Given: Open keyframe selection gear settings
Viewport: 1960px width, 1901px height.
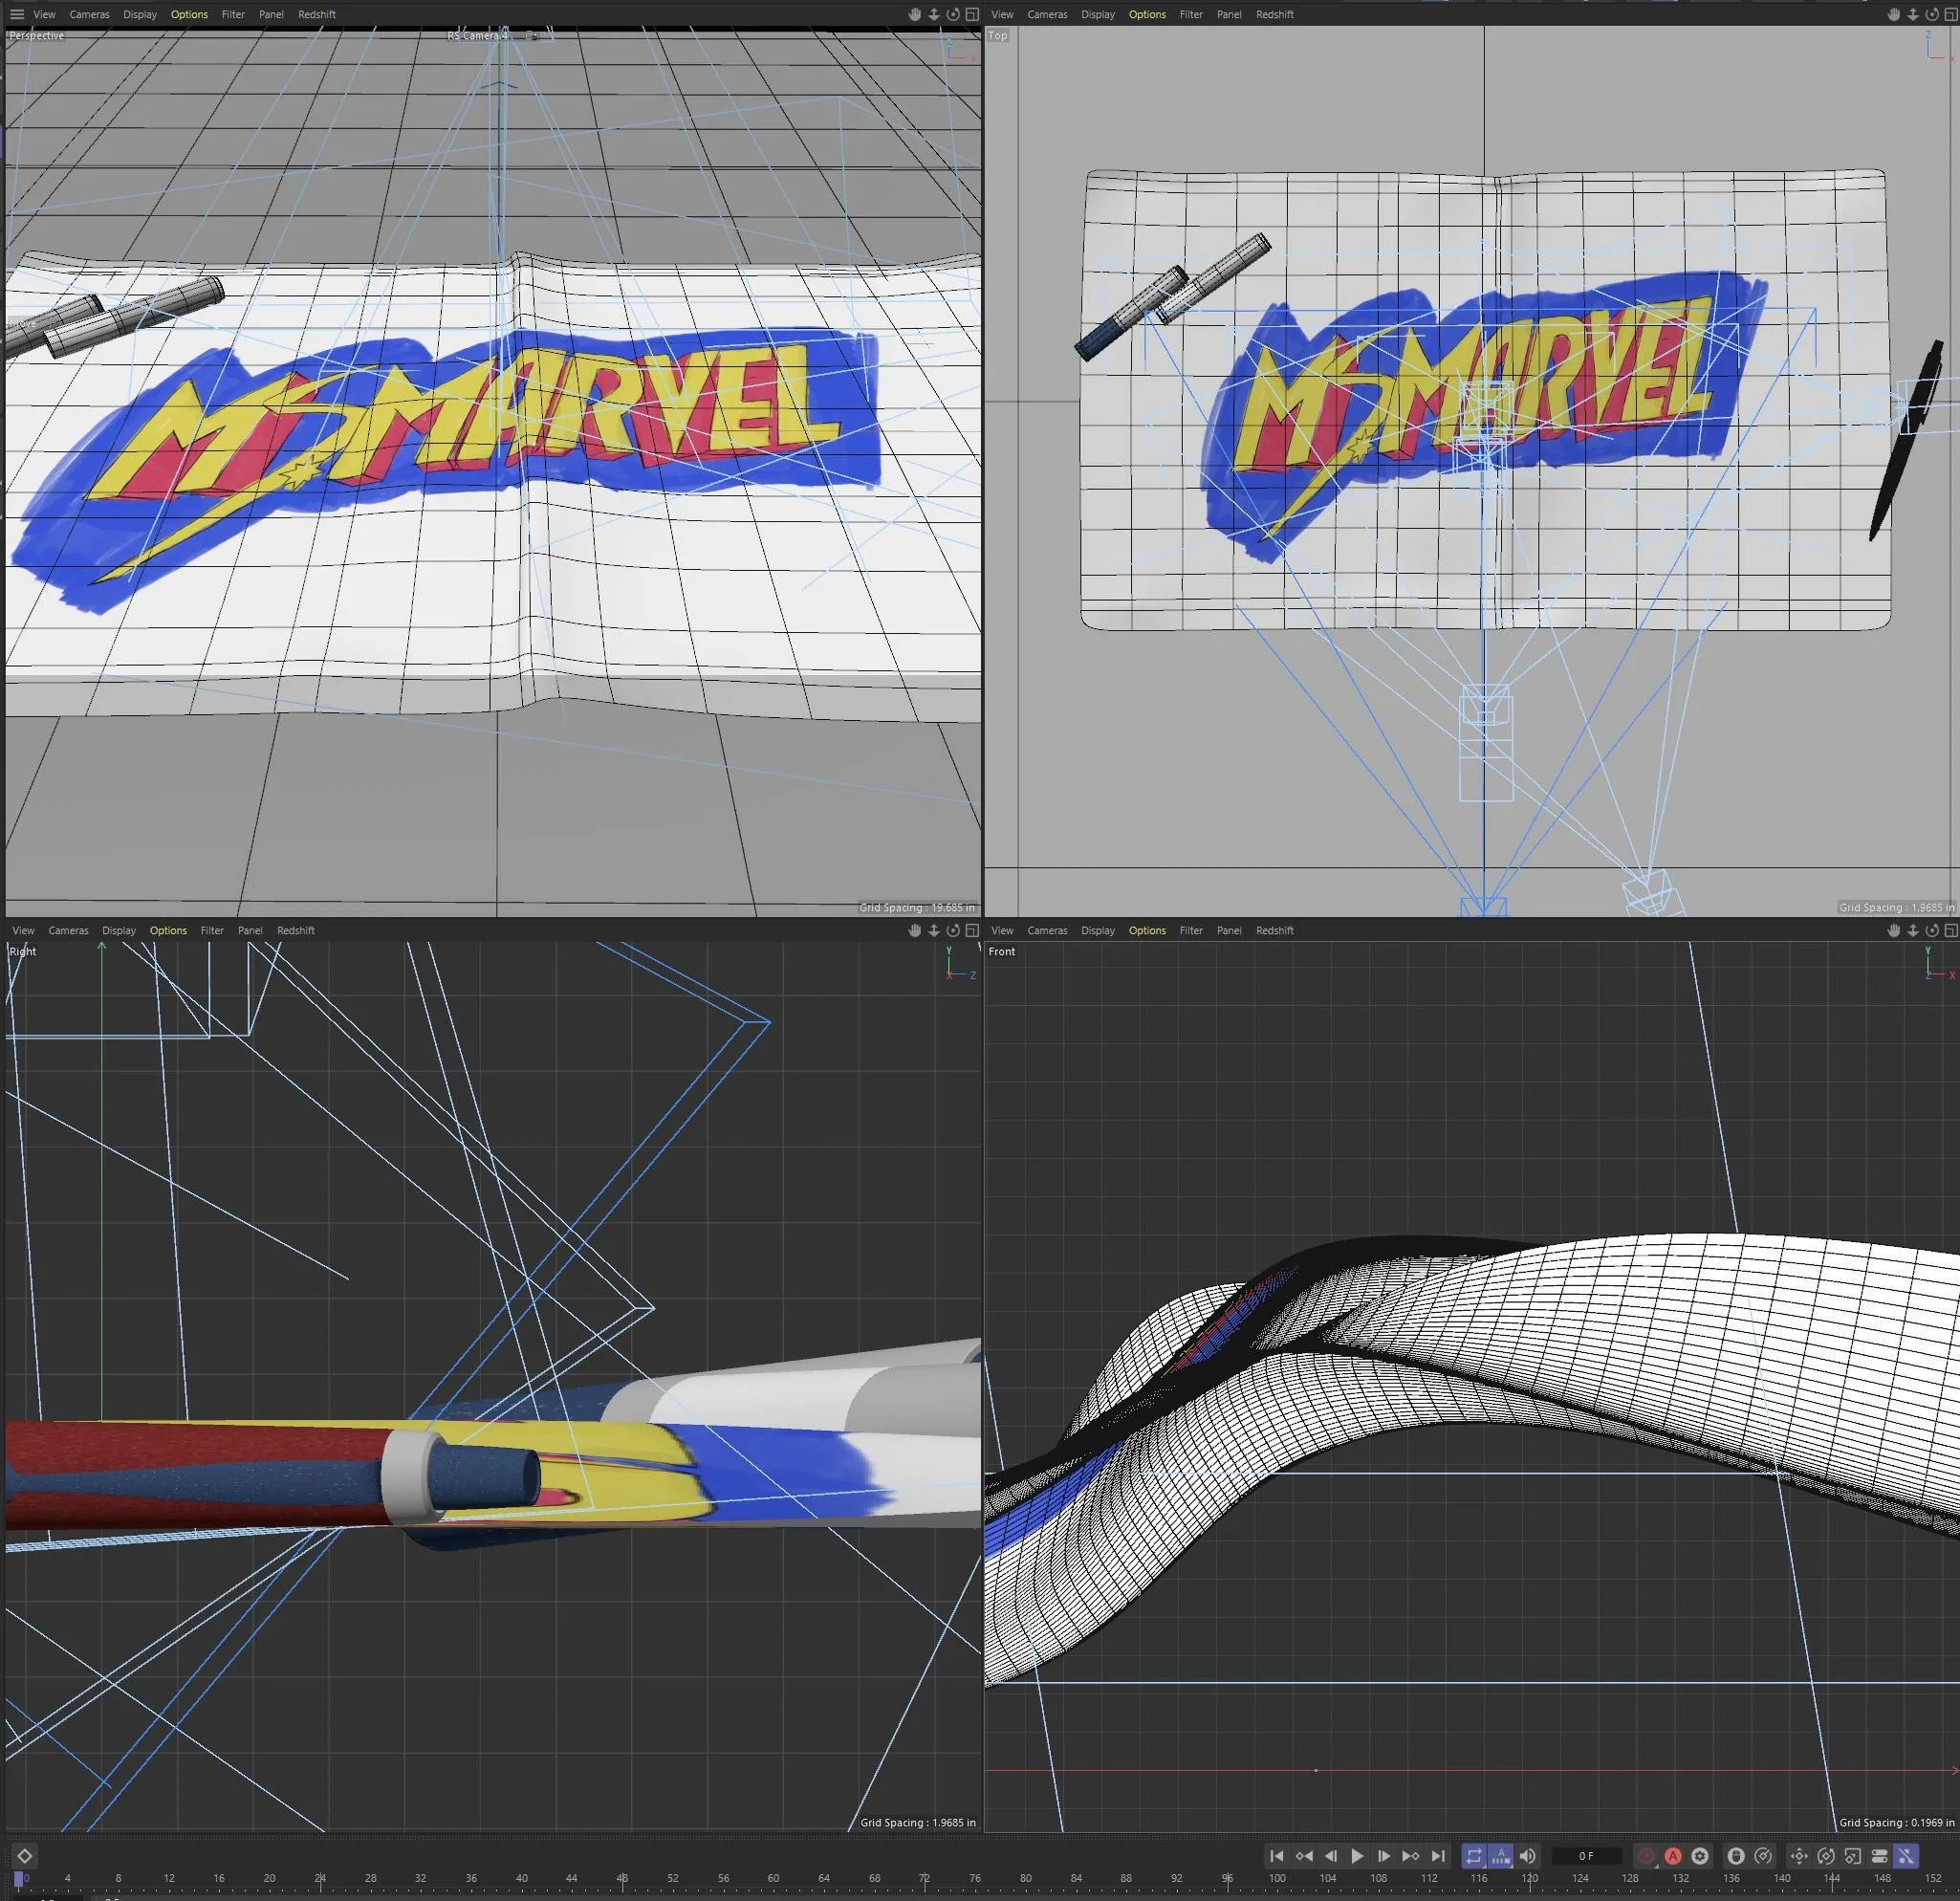Looking at the screenshot, I should point(1699,1855).
